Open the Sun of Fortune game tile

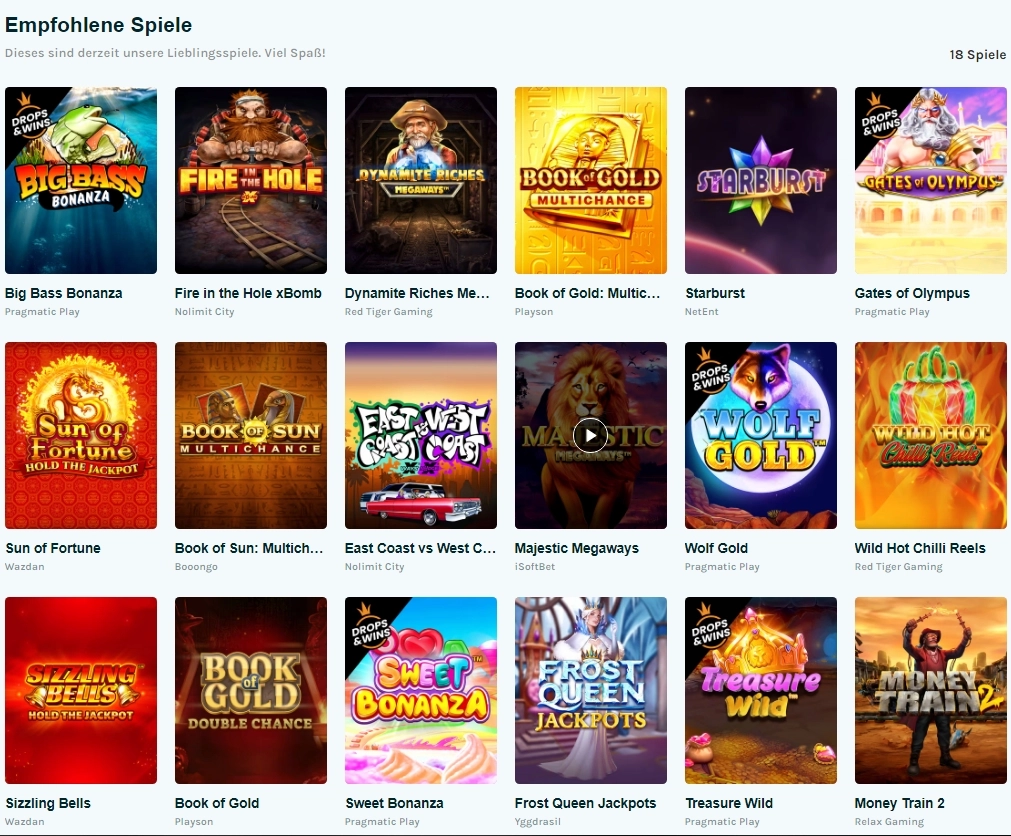[x=81, y=436]
